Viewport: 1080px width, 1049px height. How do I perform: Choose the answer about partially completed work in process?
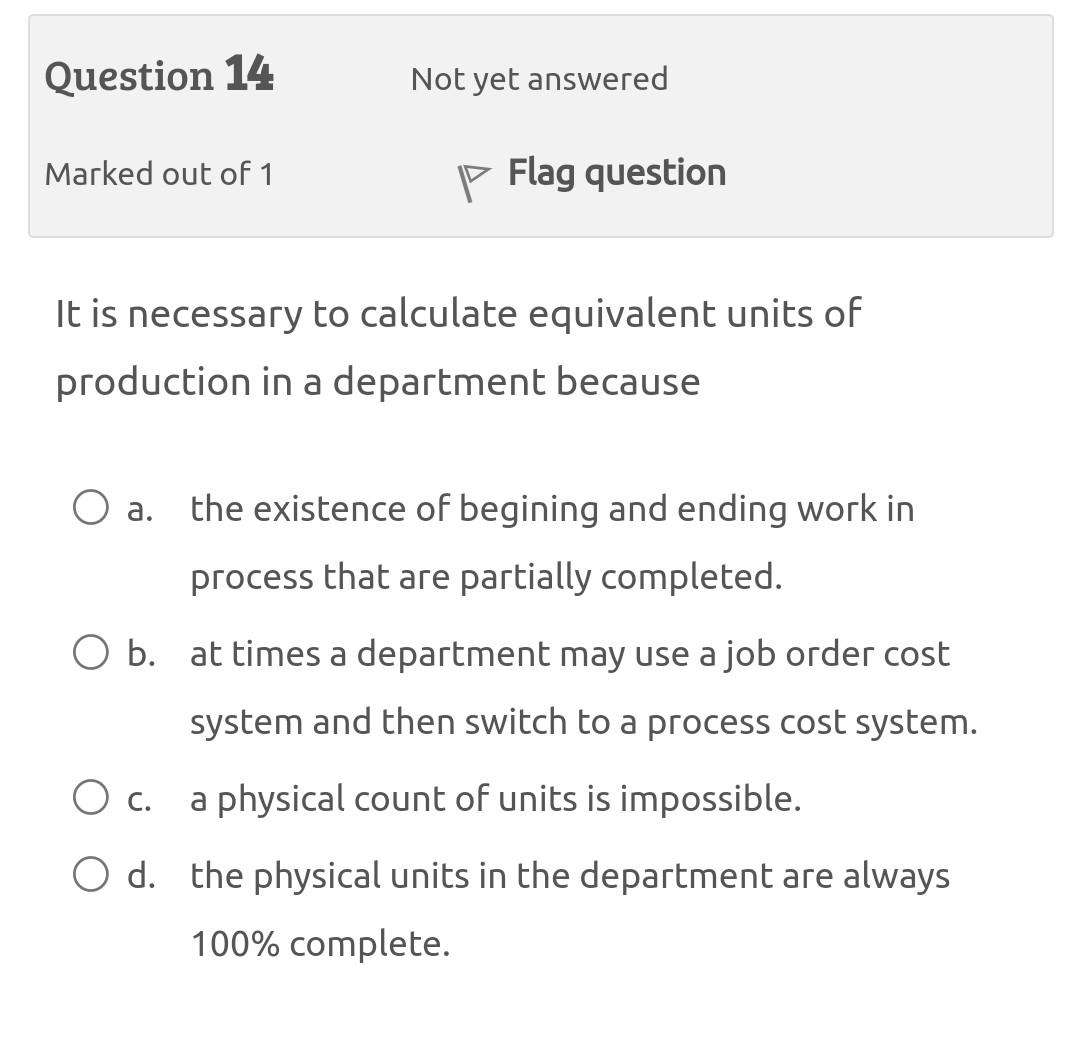pyautogui.click(x=552, y=509)
